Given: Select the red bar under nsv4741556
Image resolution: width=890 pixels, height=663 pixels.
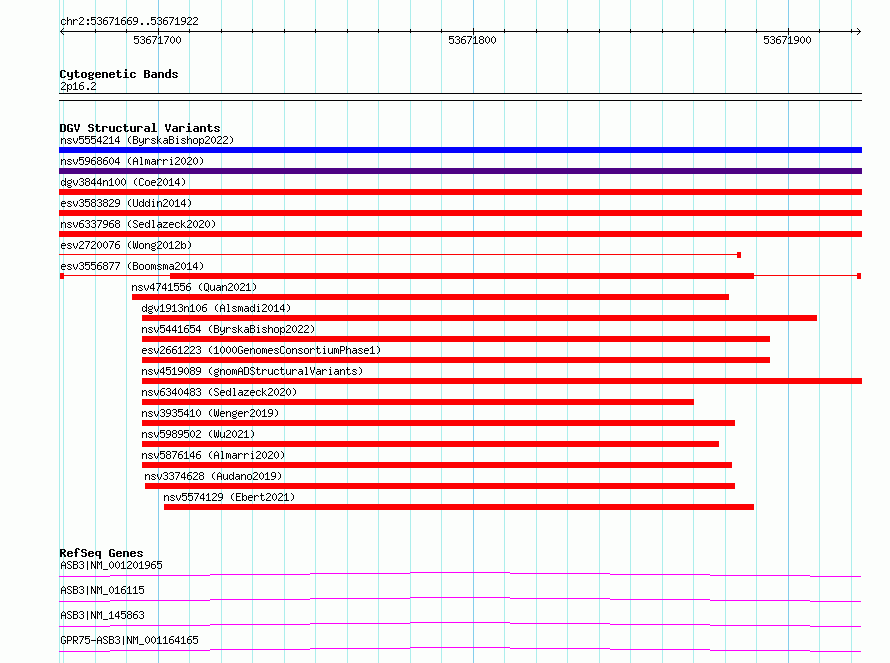Looking at the screenshot, I should (x=430, y=297).
